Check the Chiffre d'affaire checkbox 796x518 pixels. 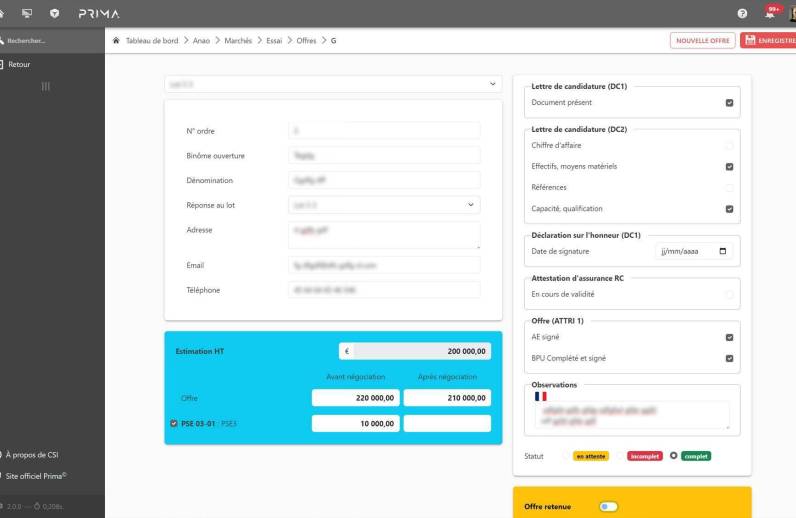[729, 146]
